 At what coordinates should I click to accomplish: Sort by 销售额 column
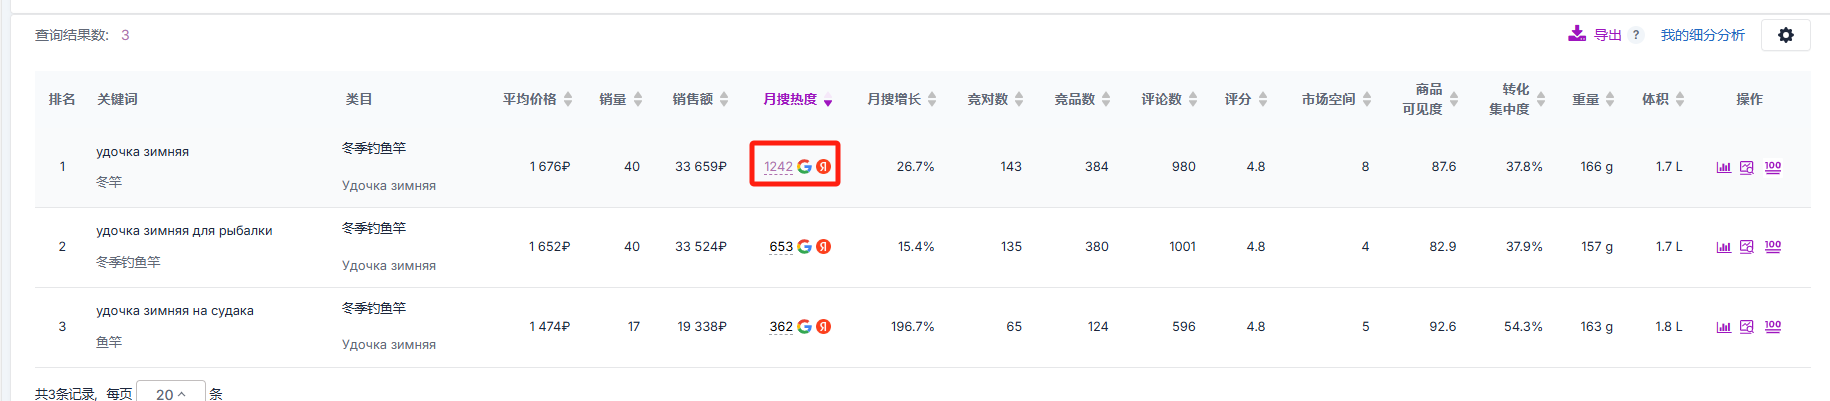click(x=700, y=99)
